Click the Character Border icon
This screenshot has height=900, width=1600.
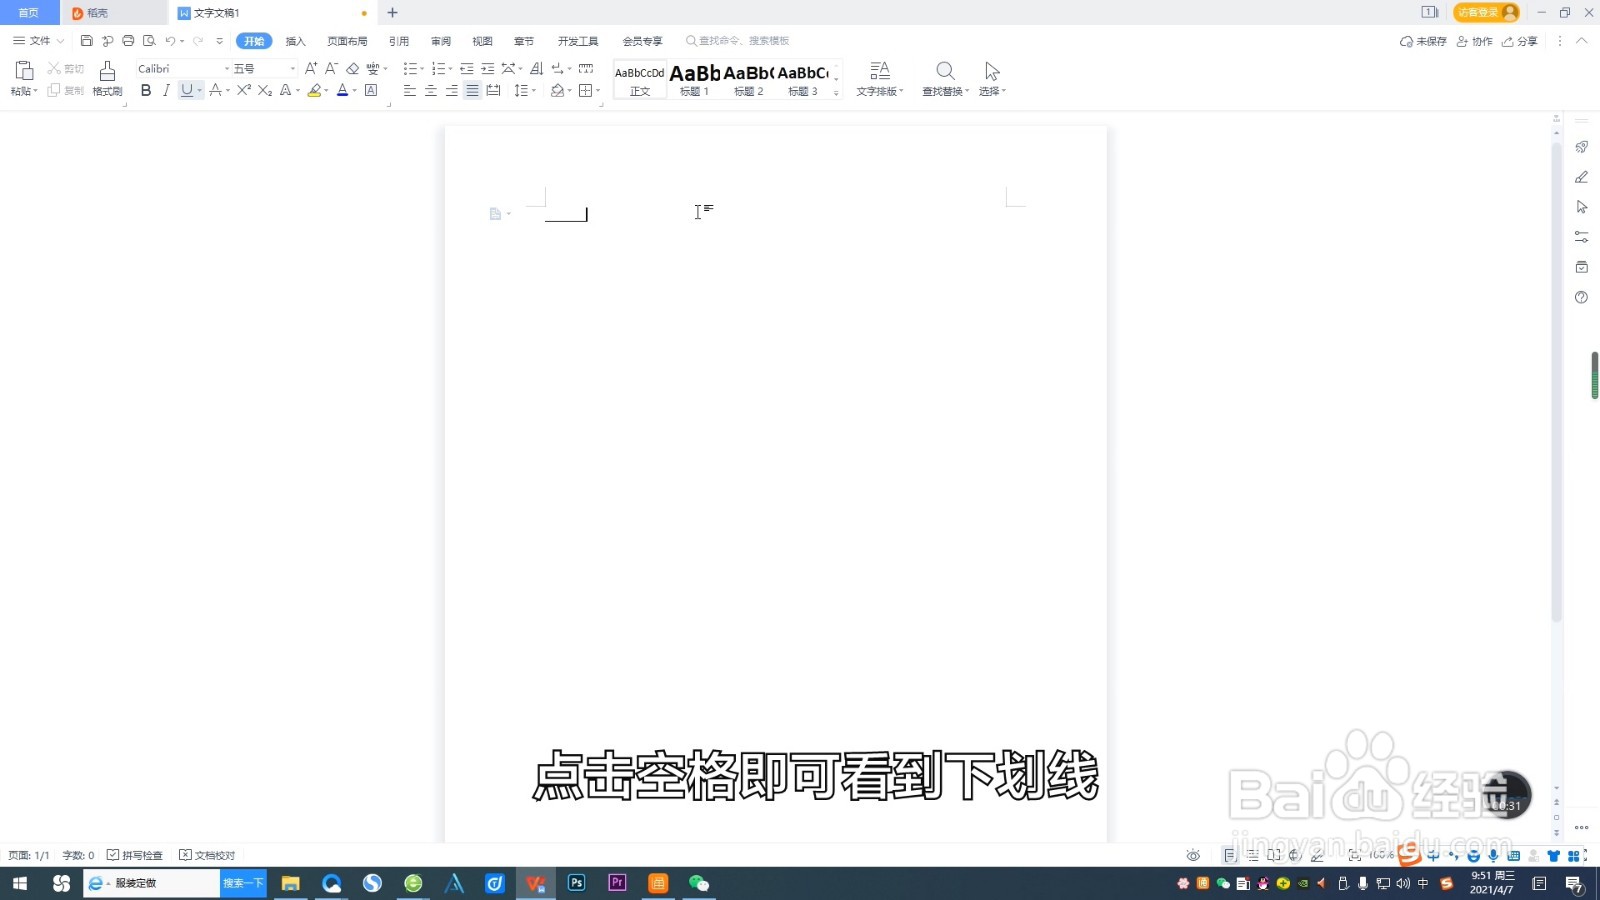pyautogui.click(x=371, y=90)
